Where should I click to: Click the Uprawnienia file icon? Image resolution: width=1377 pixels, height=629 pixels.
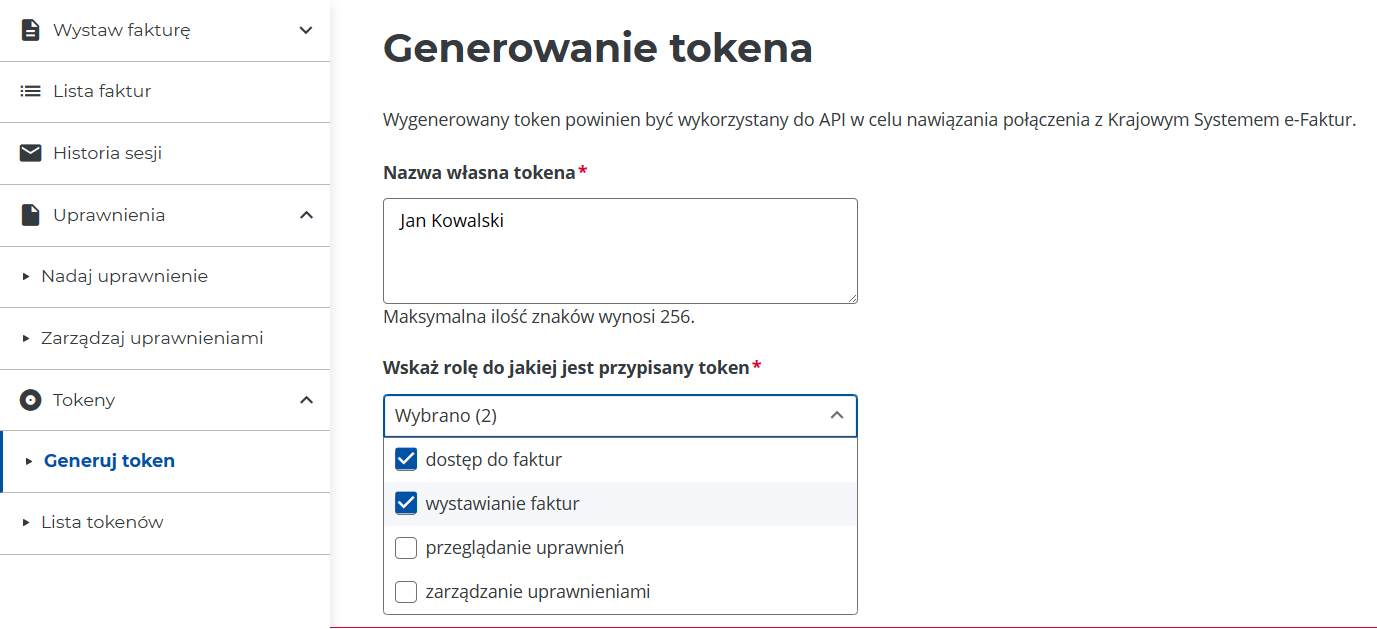pyautogui.click(x=31, y=215)
